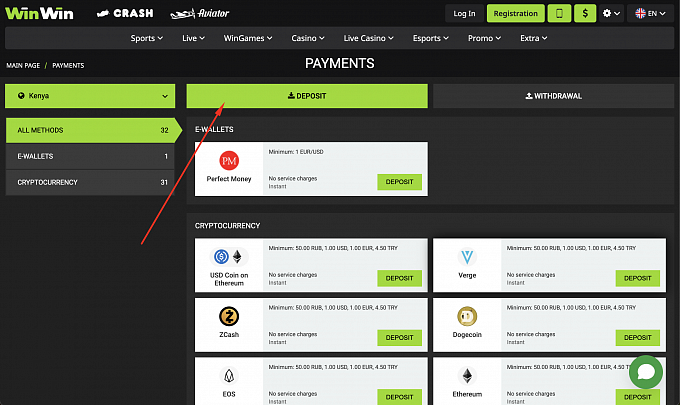Viewport: 680px width, 405px height.
Task: Open the Aviator game link
Action: click(x=200, y=13)
